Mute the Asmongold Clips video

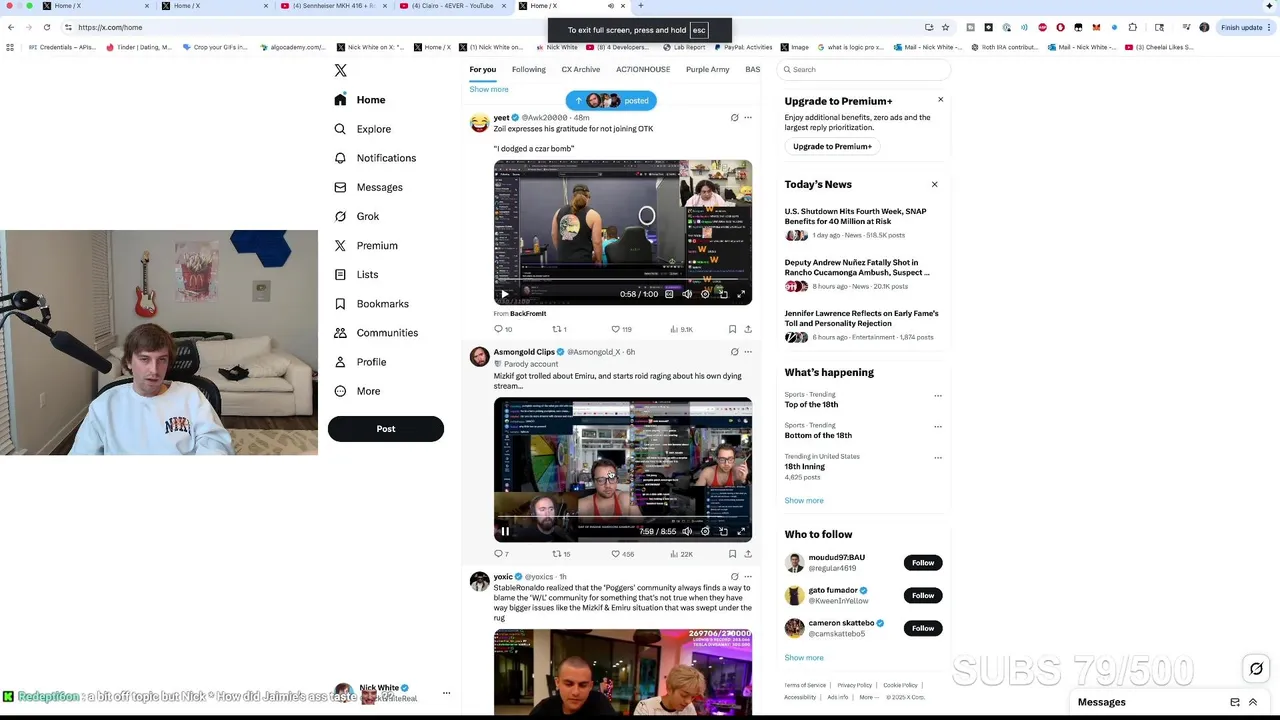687,532
